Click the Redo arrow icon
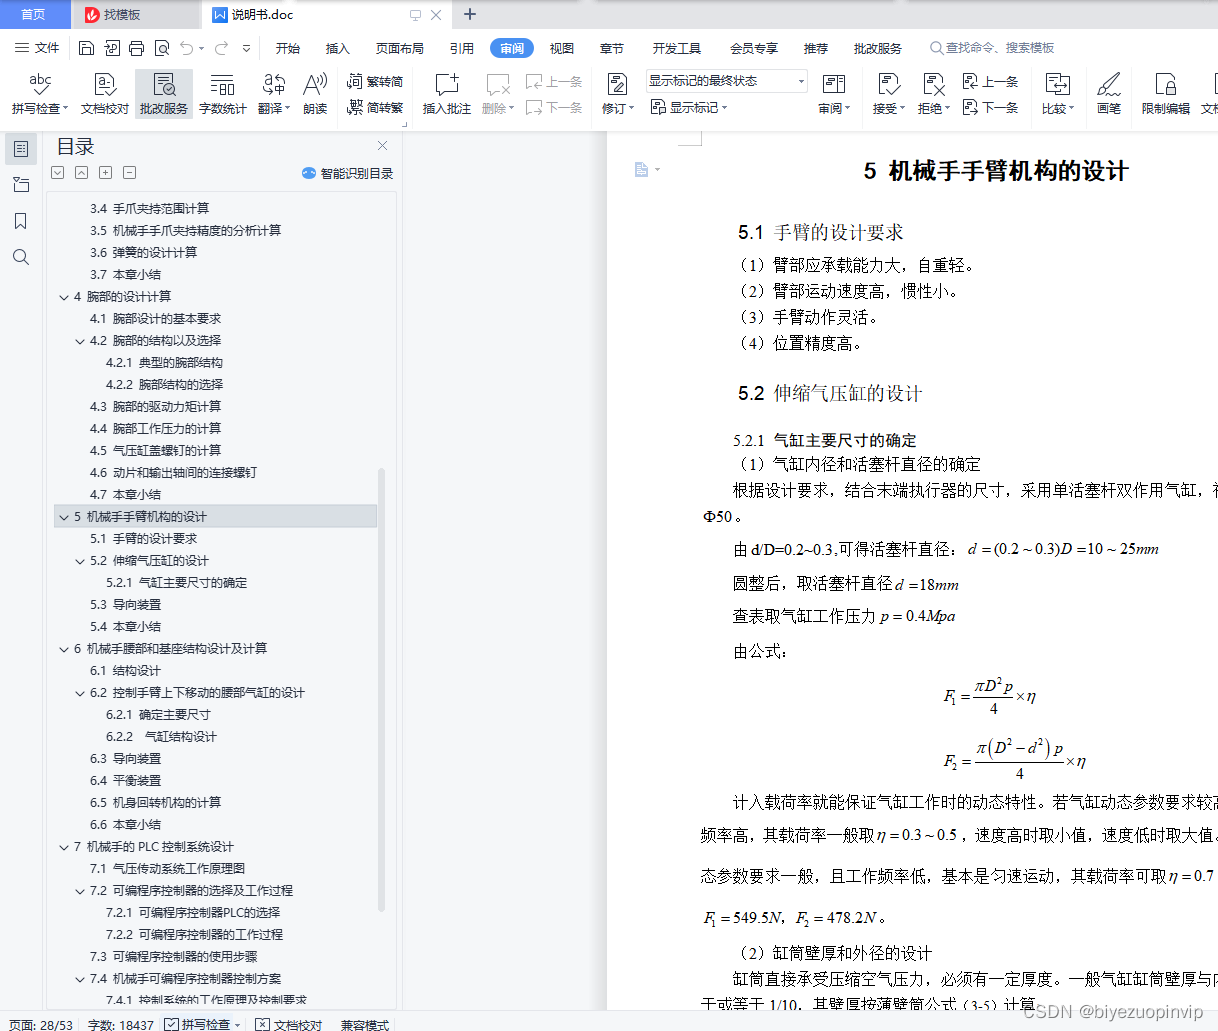Image resolution: width=1218 pixels, height=1031 pixels. tap(221, 48)
